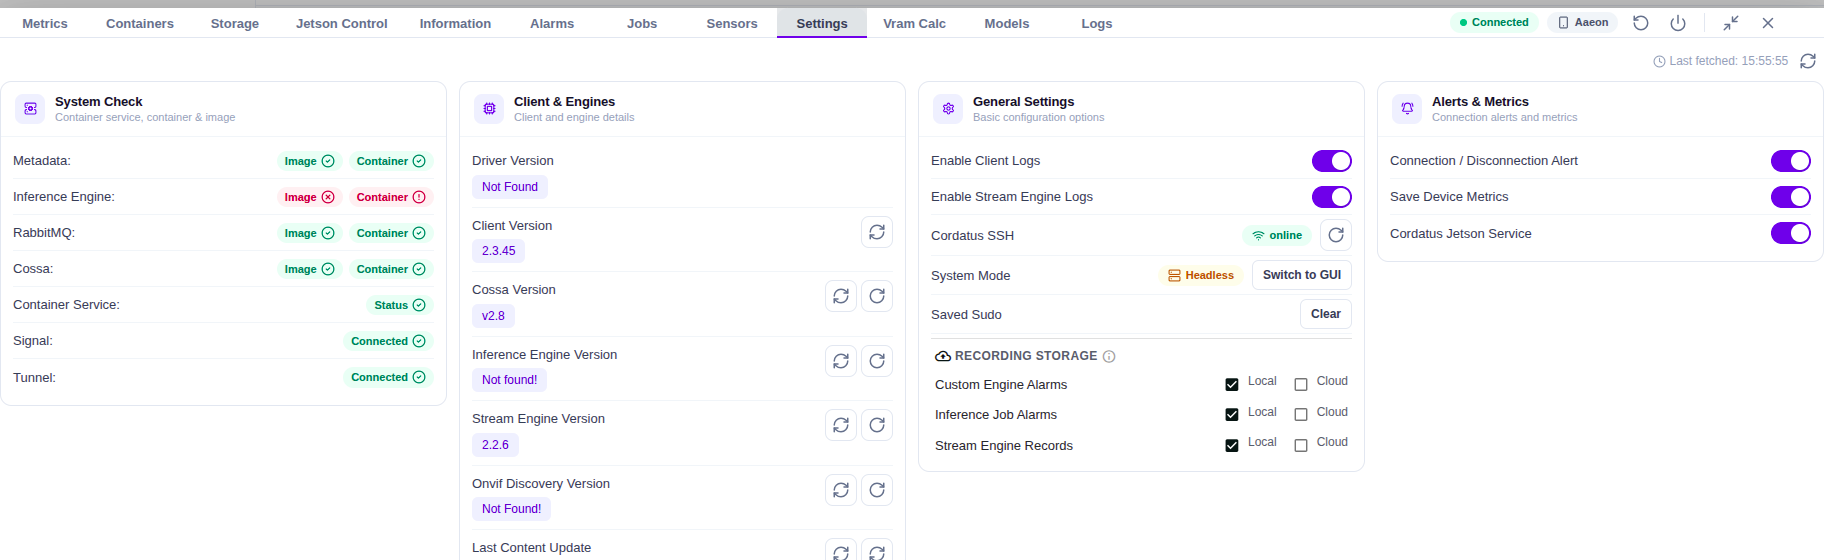
Task: Click the Container Service Status badge
Action: coord(400,305)
